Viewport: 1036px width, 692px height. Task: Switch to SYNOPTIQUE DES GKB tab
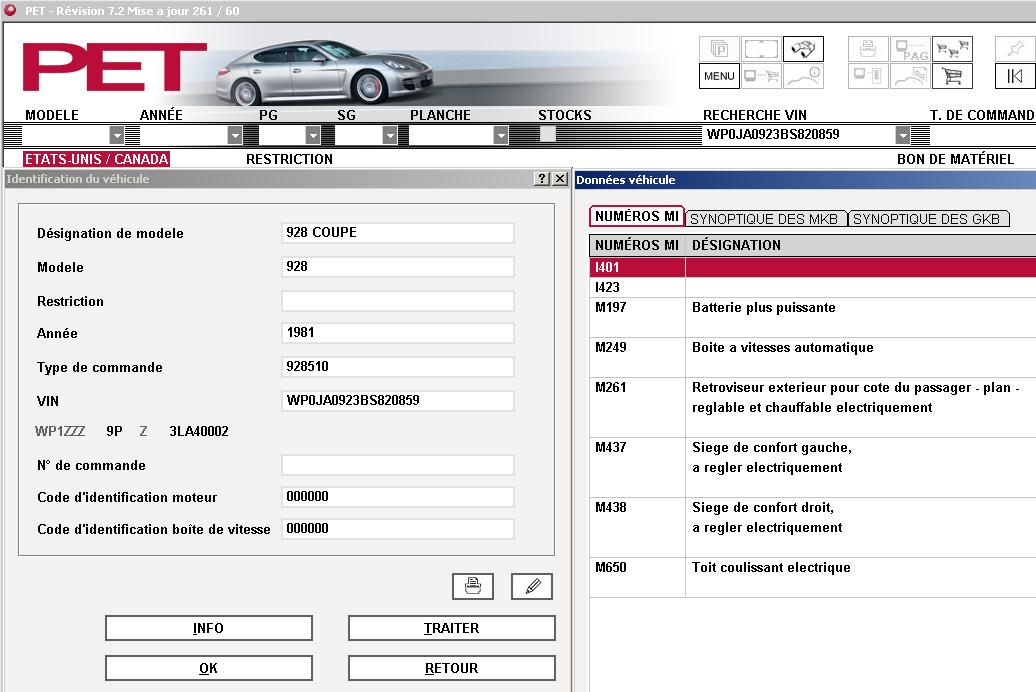pyautogui.click(x=927, y=219)
